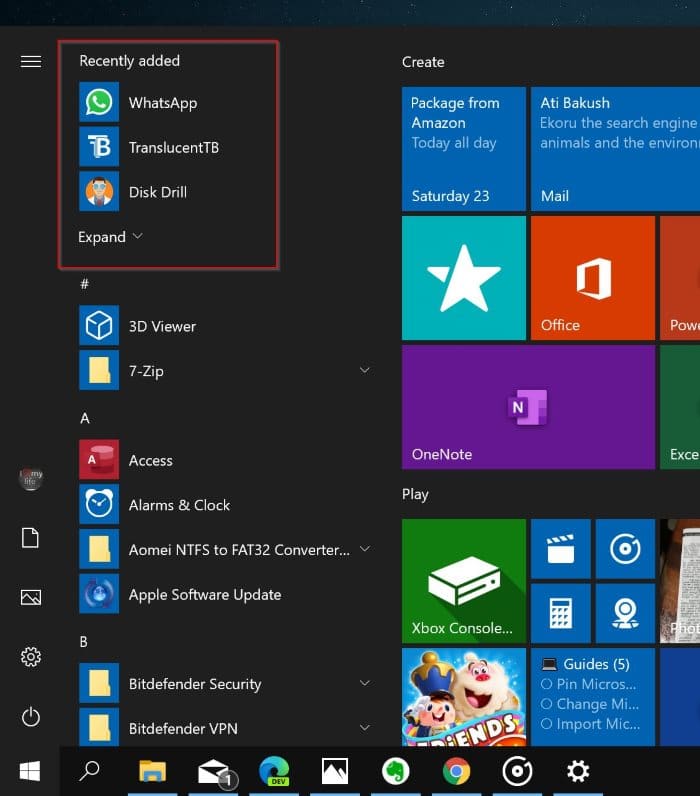Open Groove Music on taskbar
Viewport: 700px width, 796px height.
tap(517, 771)
